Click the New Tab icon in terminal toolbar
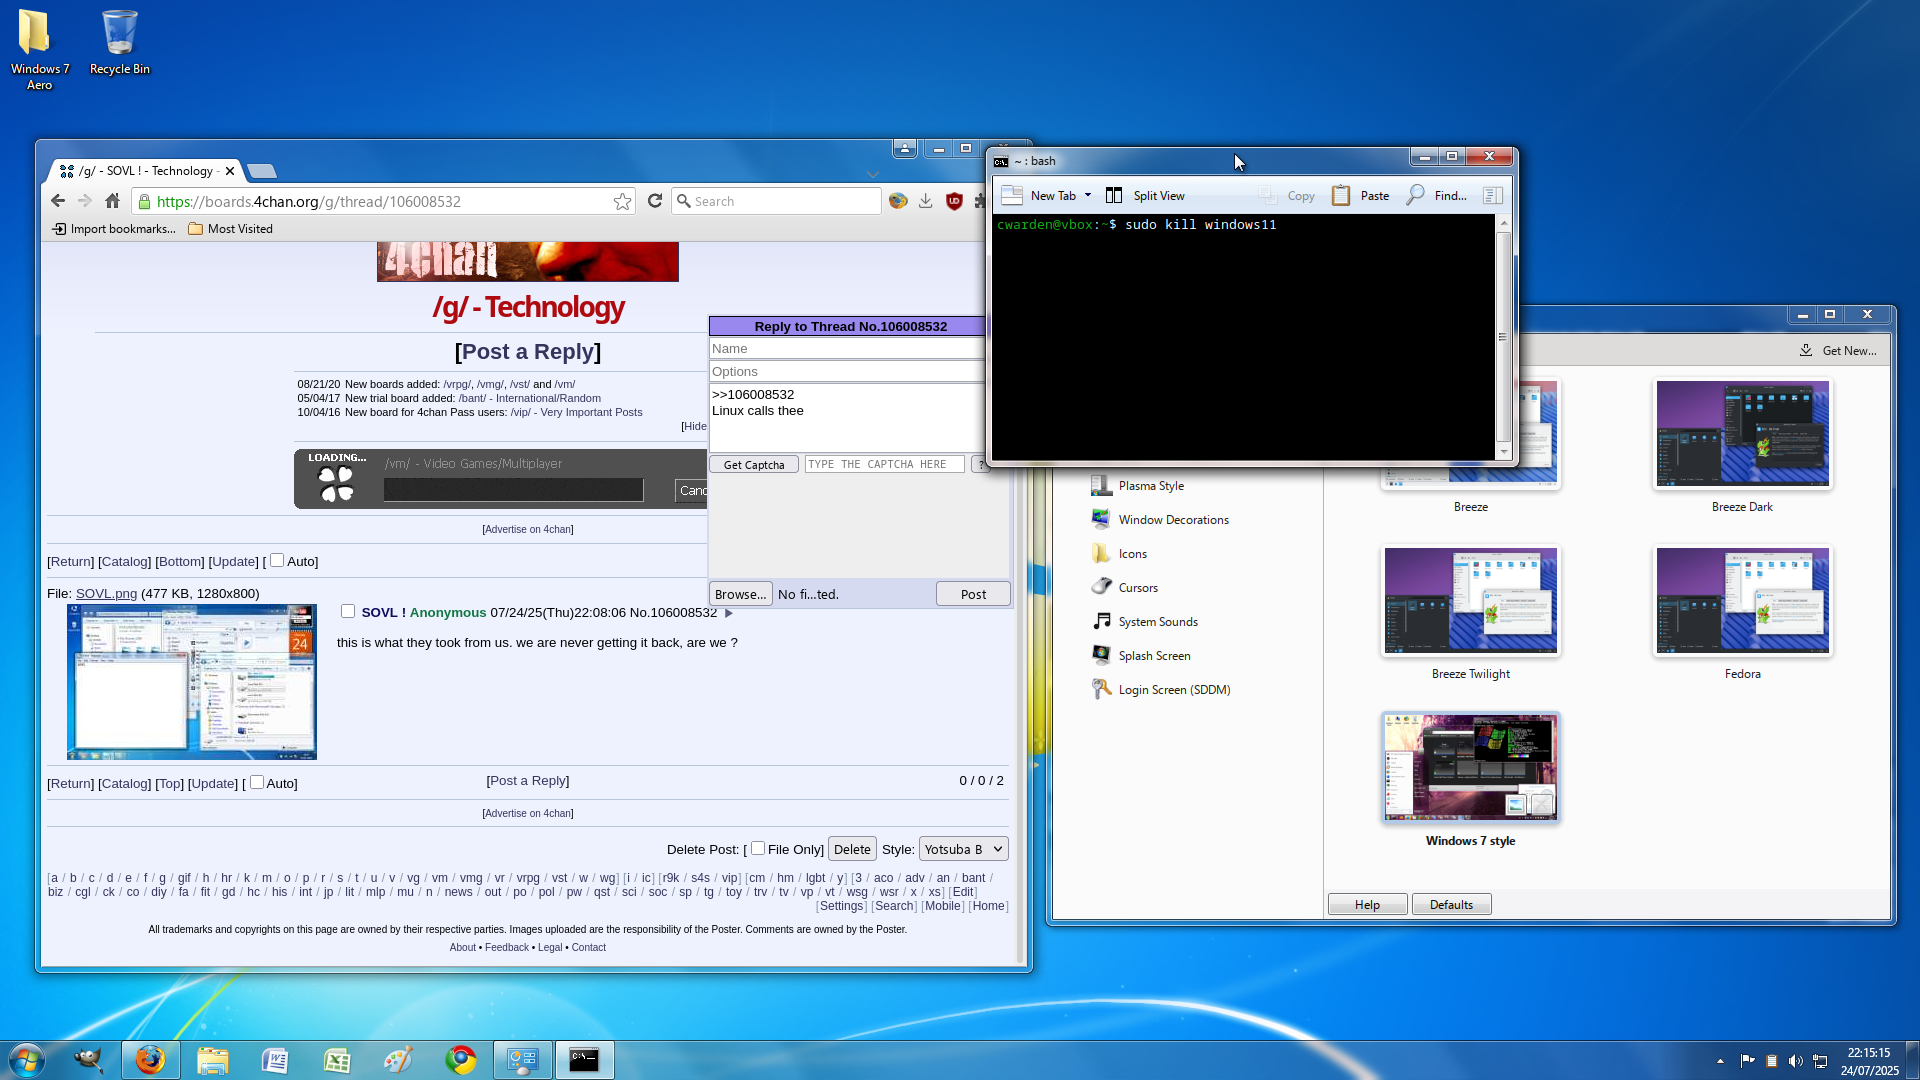Screen dimensions: 1920x1080 coord(1012,196)
